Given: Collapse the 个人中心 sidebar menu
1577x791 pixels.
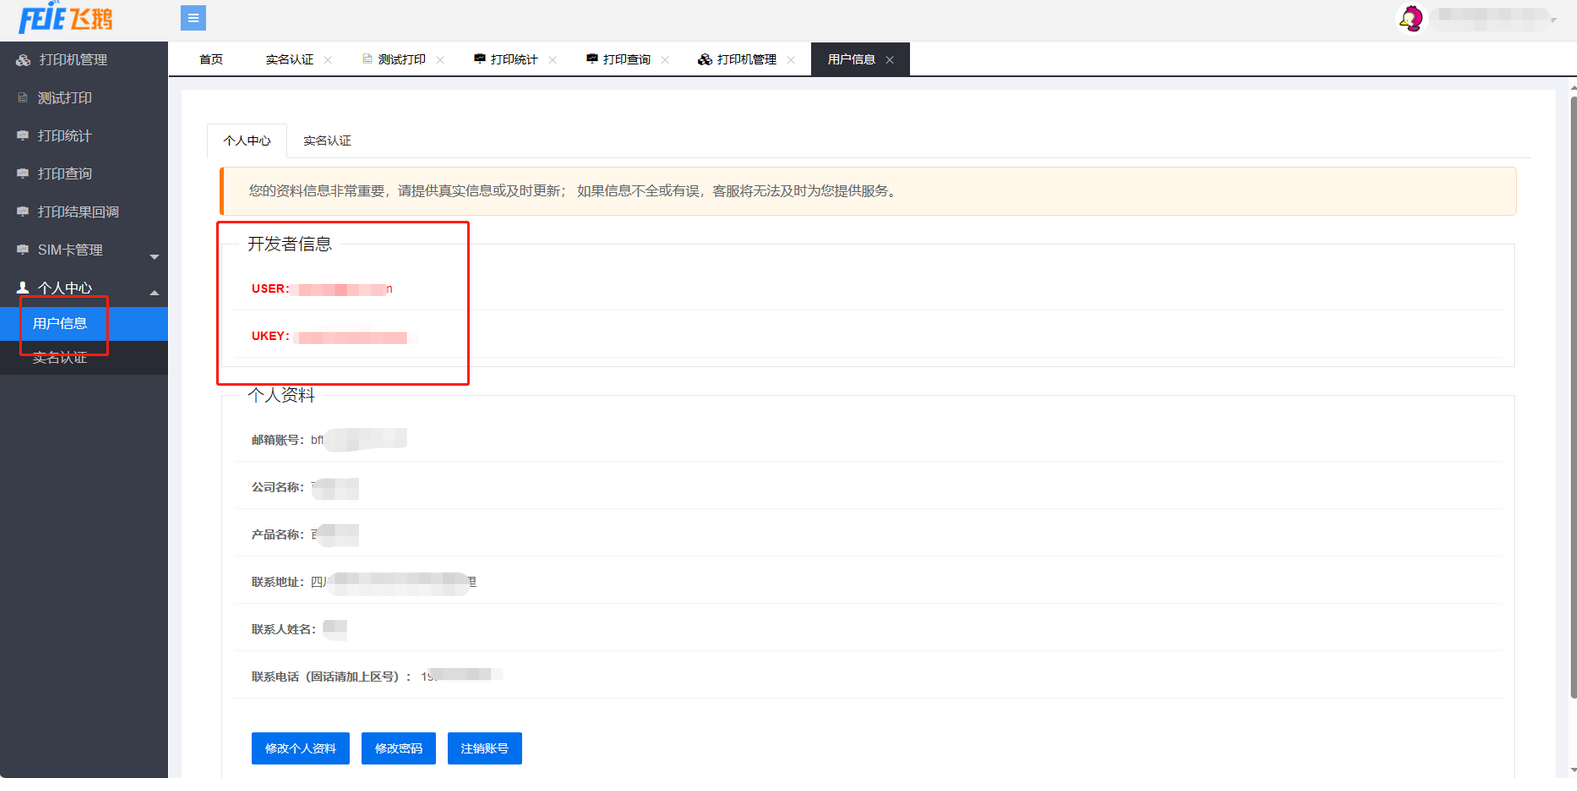Looking at the screenshot, I should (x=64, y=288).
